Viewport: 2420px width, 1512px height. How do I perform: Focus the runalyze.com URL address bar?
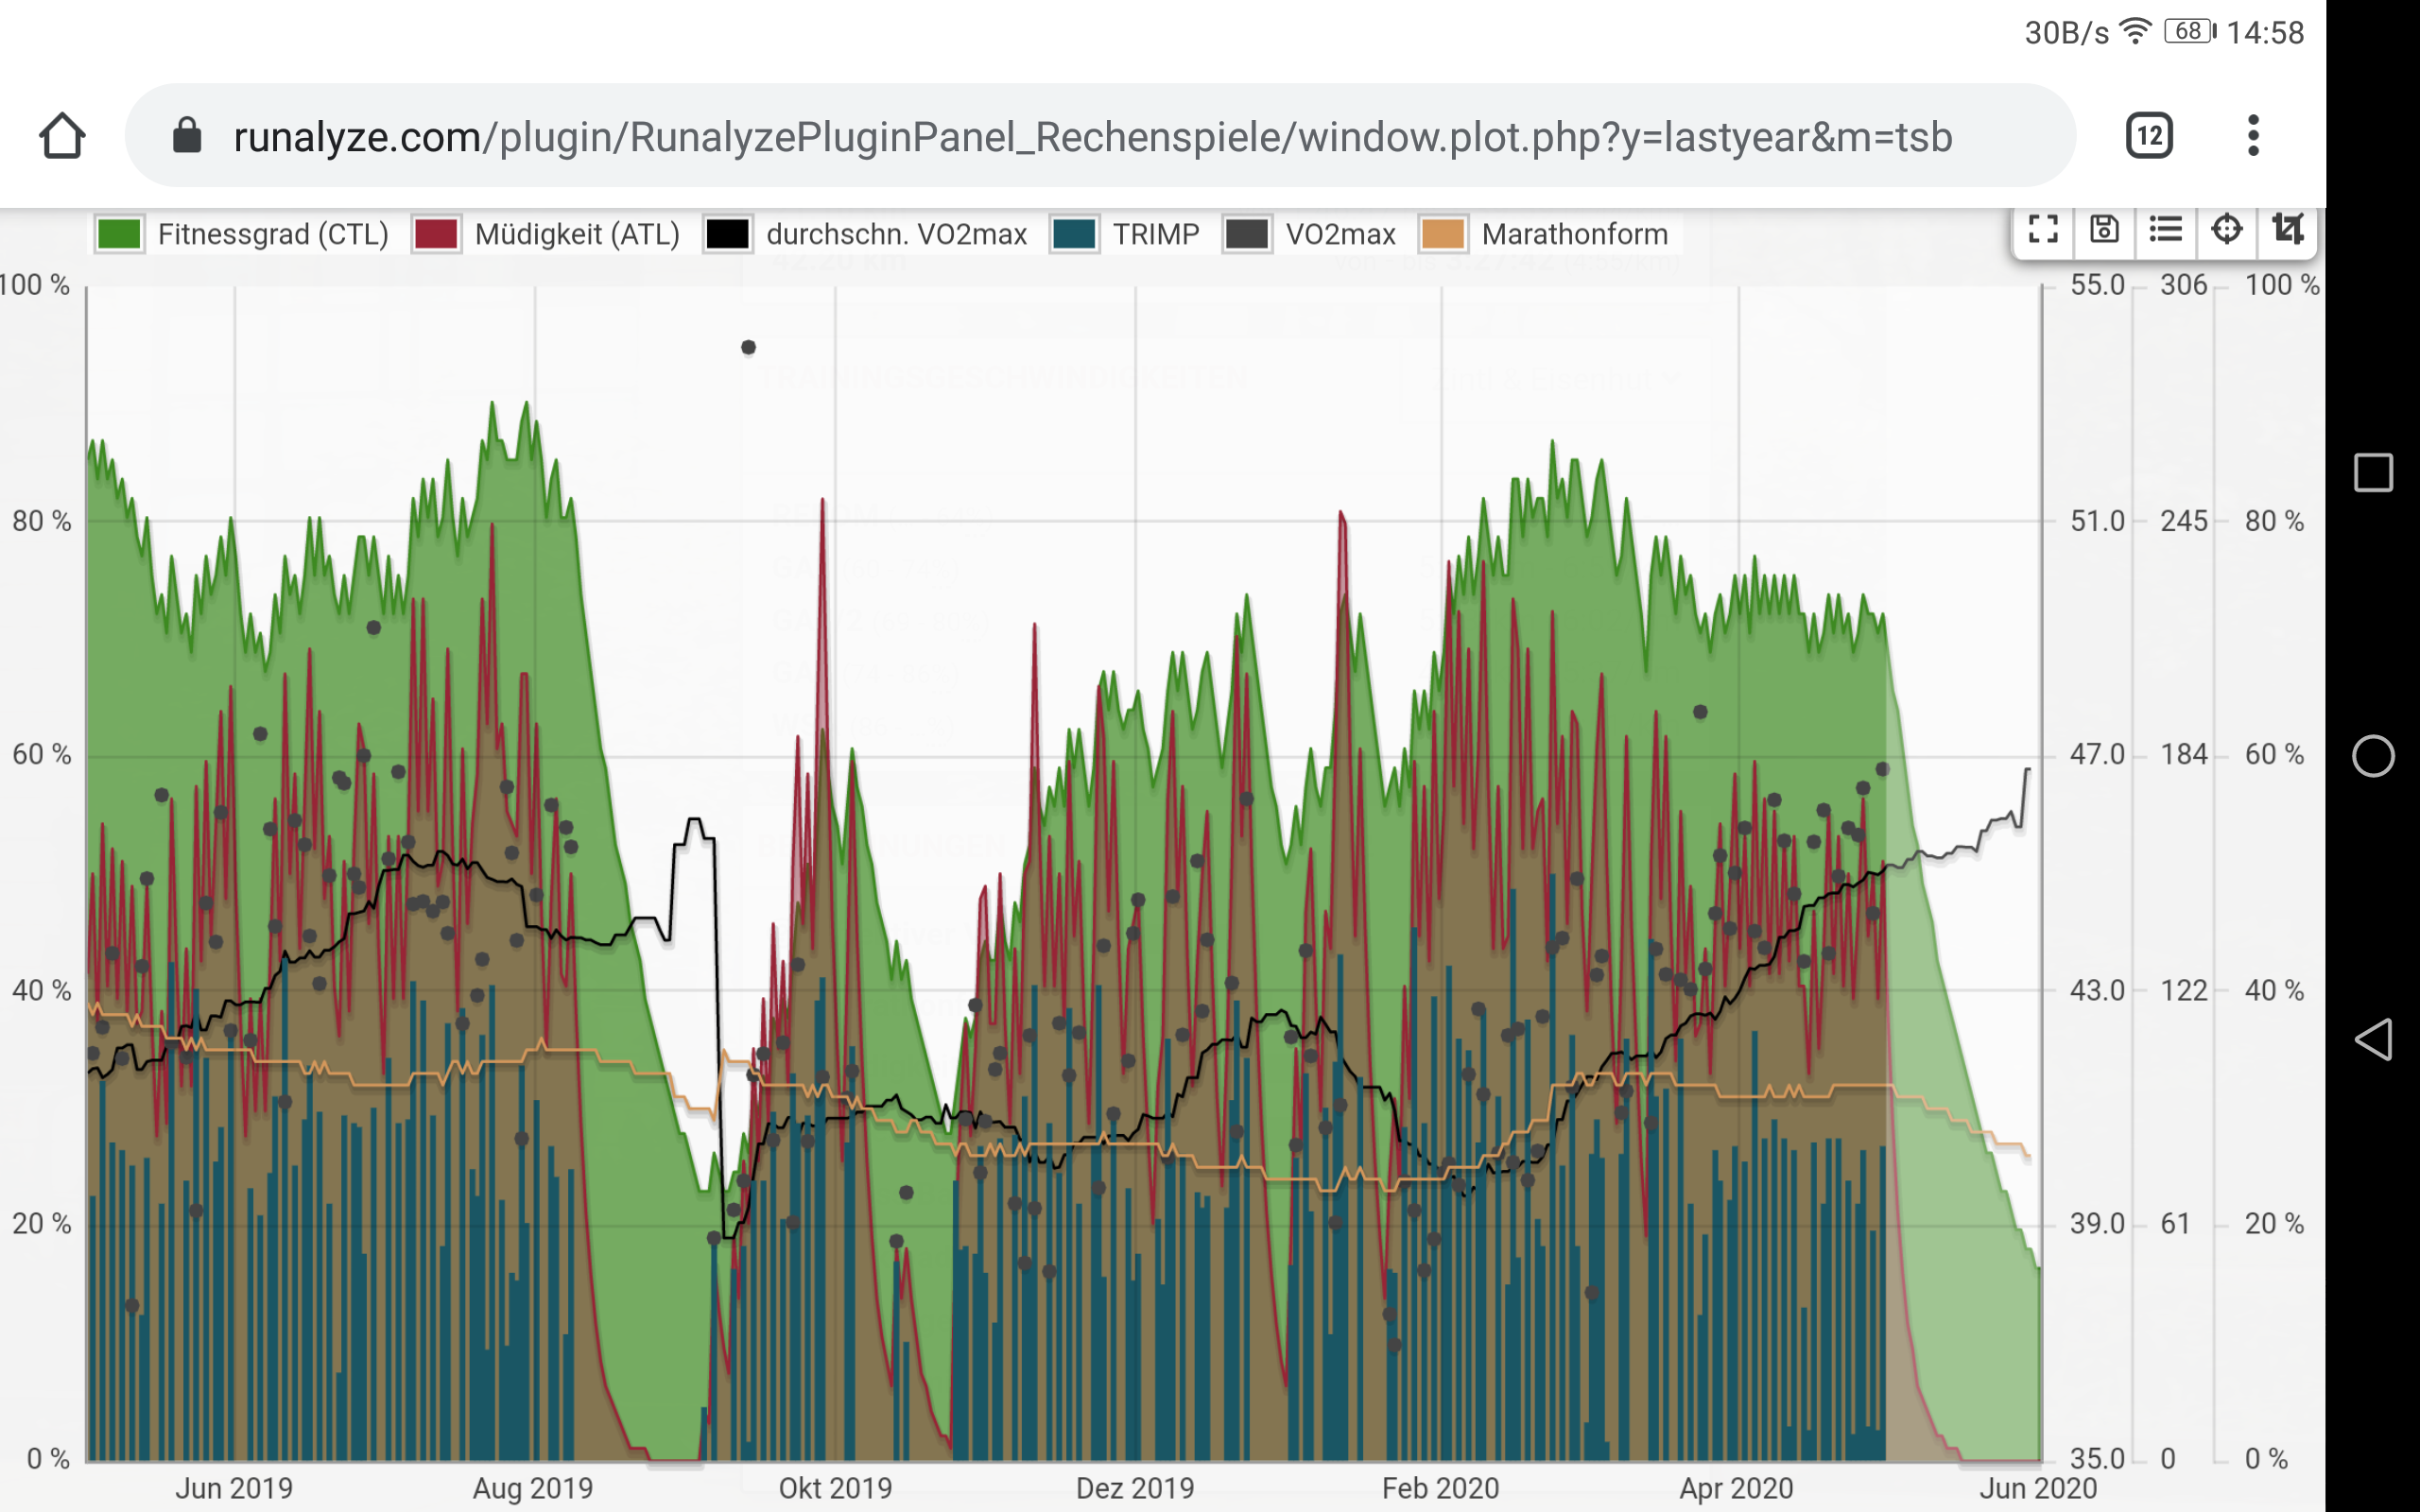(1090, 136)
